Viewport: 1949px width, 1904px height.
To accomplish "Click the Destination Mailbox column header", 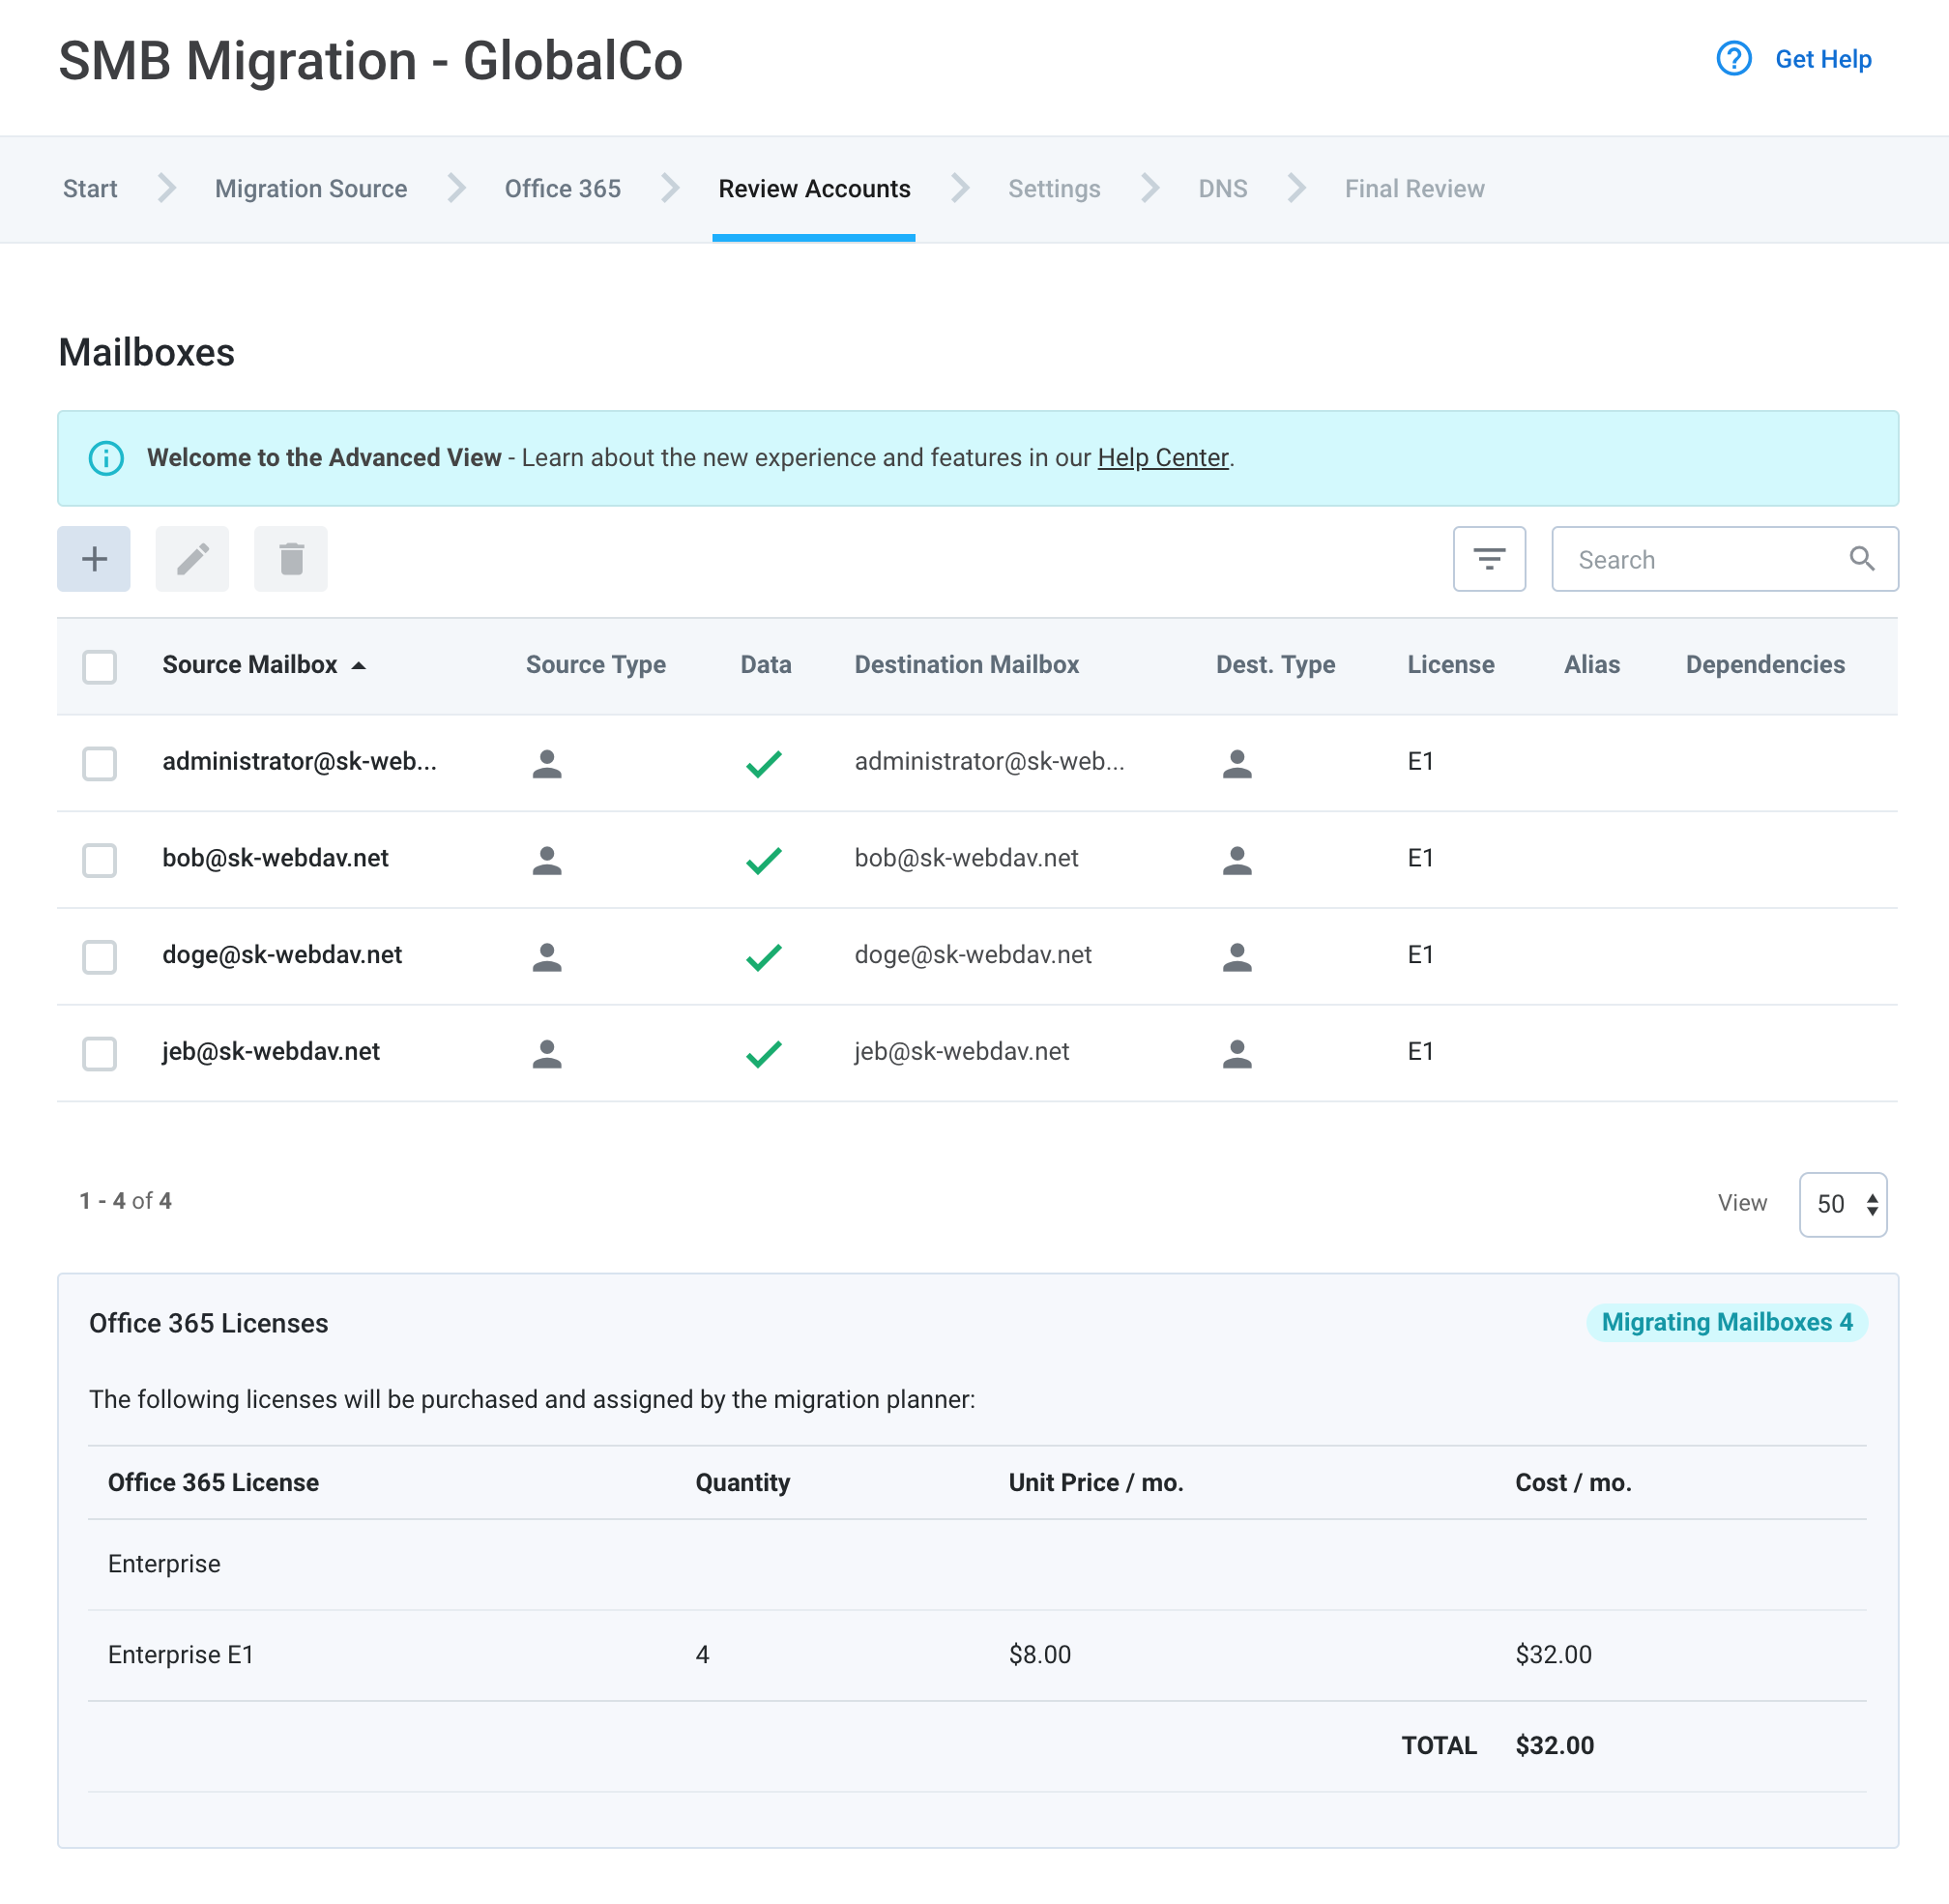I will 966,665.
